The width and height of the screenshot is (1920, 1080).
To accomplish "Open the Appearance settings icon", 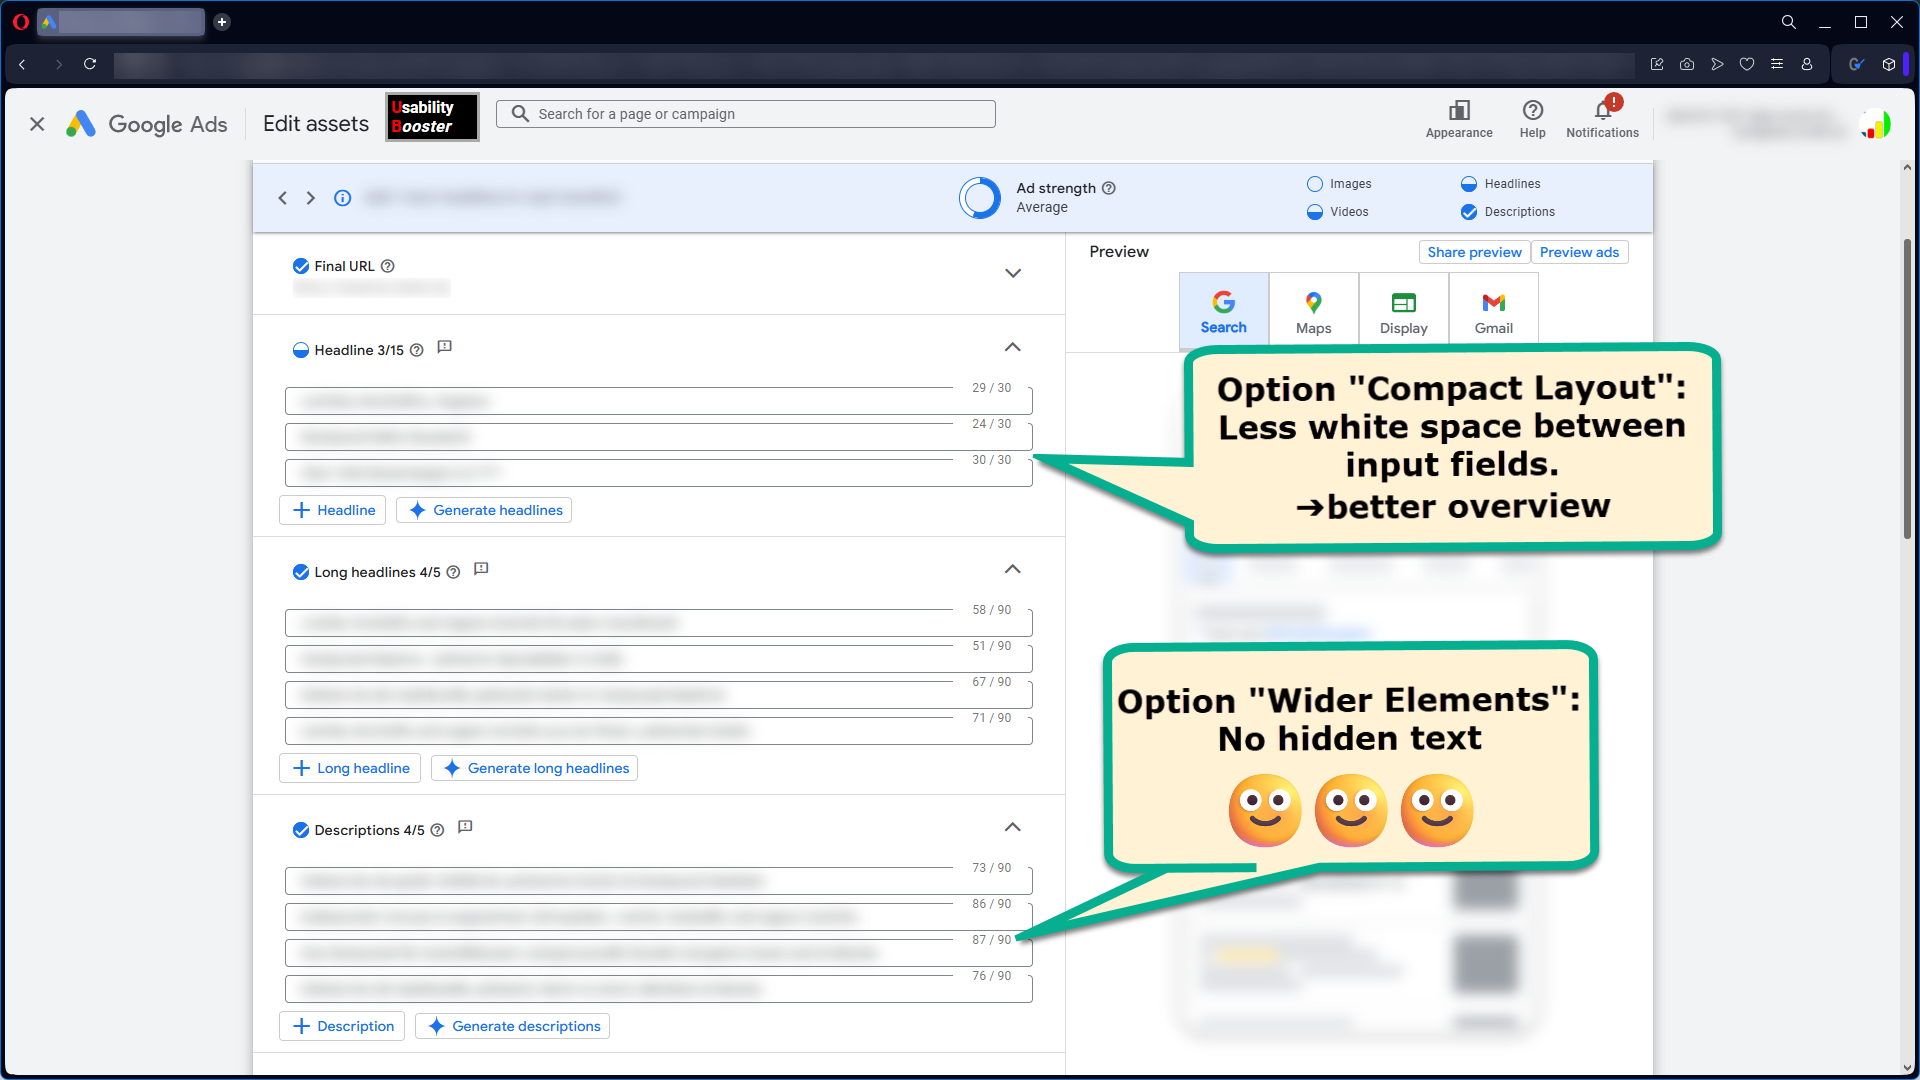I will pyautogui.click(x=1458, y=112).
